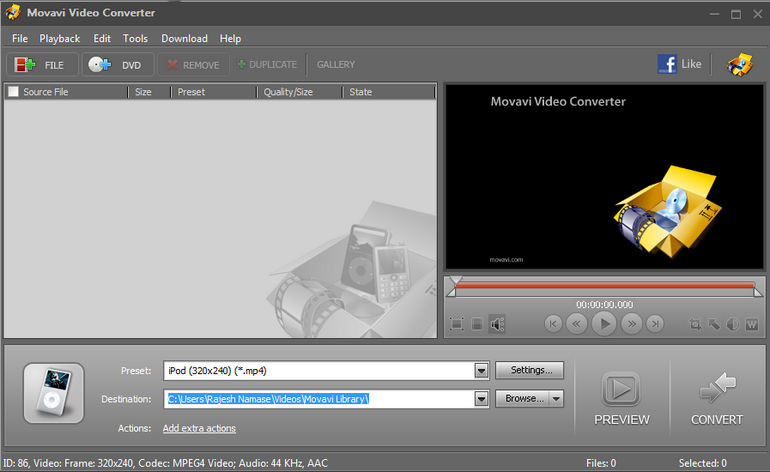Select the crop tool icon
770x472 pixels.
pos(696,324)
